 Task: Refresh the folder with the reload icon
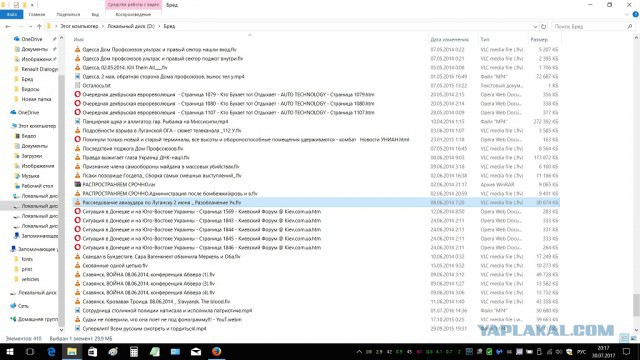(544, 26)
